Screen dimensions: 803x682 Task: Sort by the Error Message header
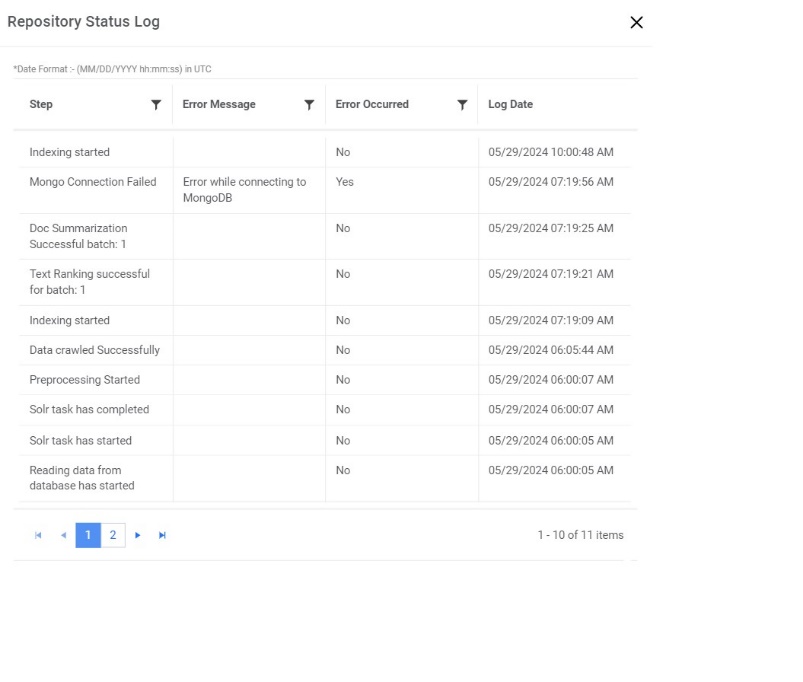point(219,105)
